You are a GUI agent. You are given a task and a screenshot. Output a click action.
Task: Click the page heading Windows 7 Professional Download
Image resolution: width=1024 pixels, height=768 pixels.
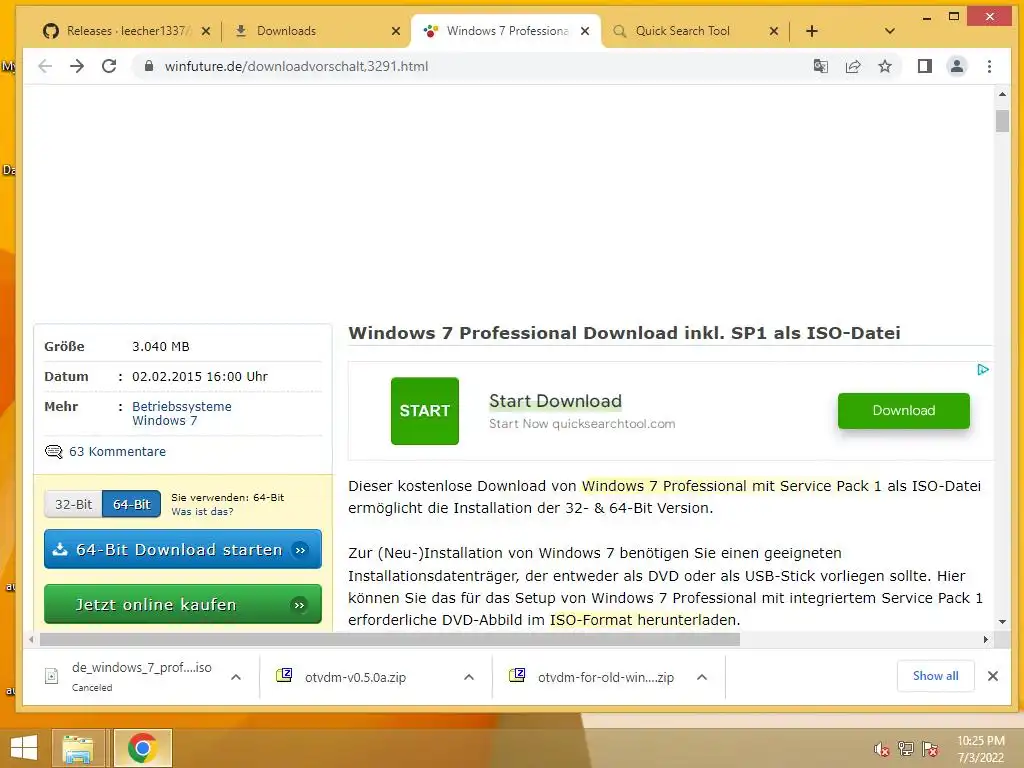tap(624, 333)
